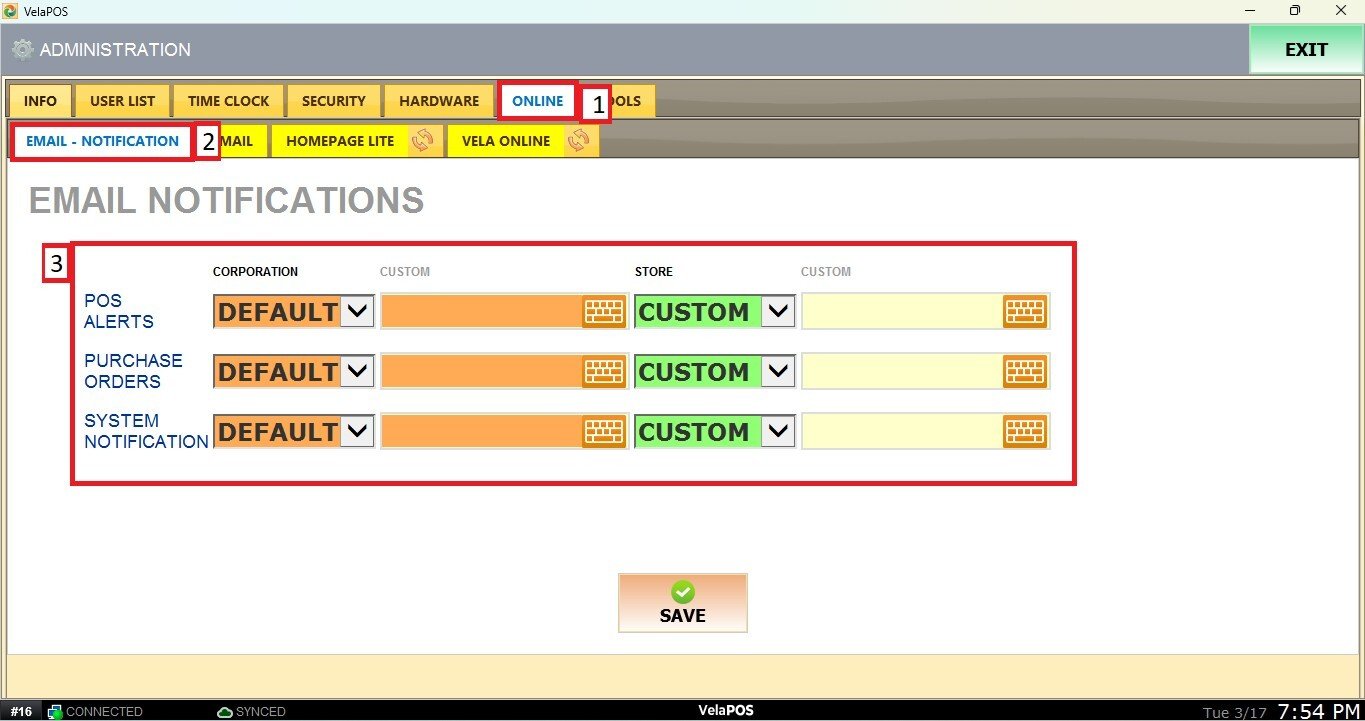This screenshot has width=1365, height=721.
Task: Expand POS Alerts store CUSTOM dropdown
Action: click(x=779, y=312)
